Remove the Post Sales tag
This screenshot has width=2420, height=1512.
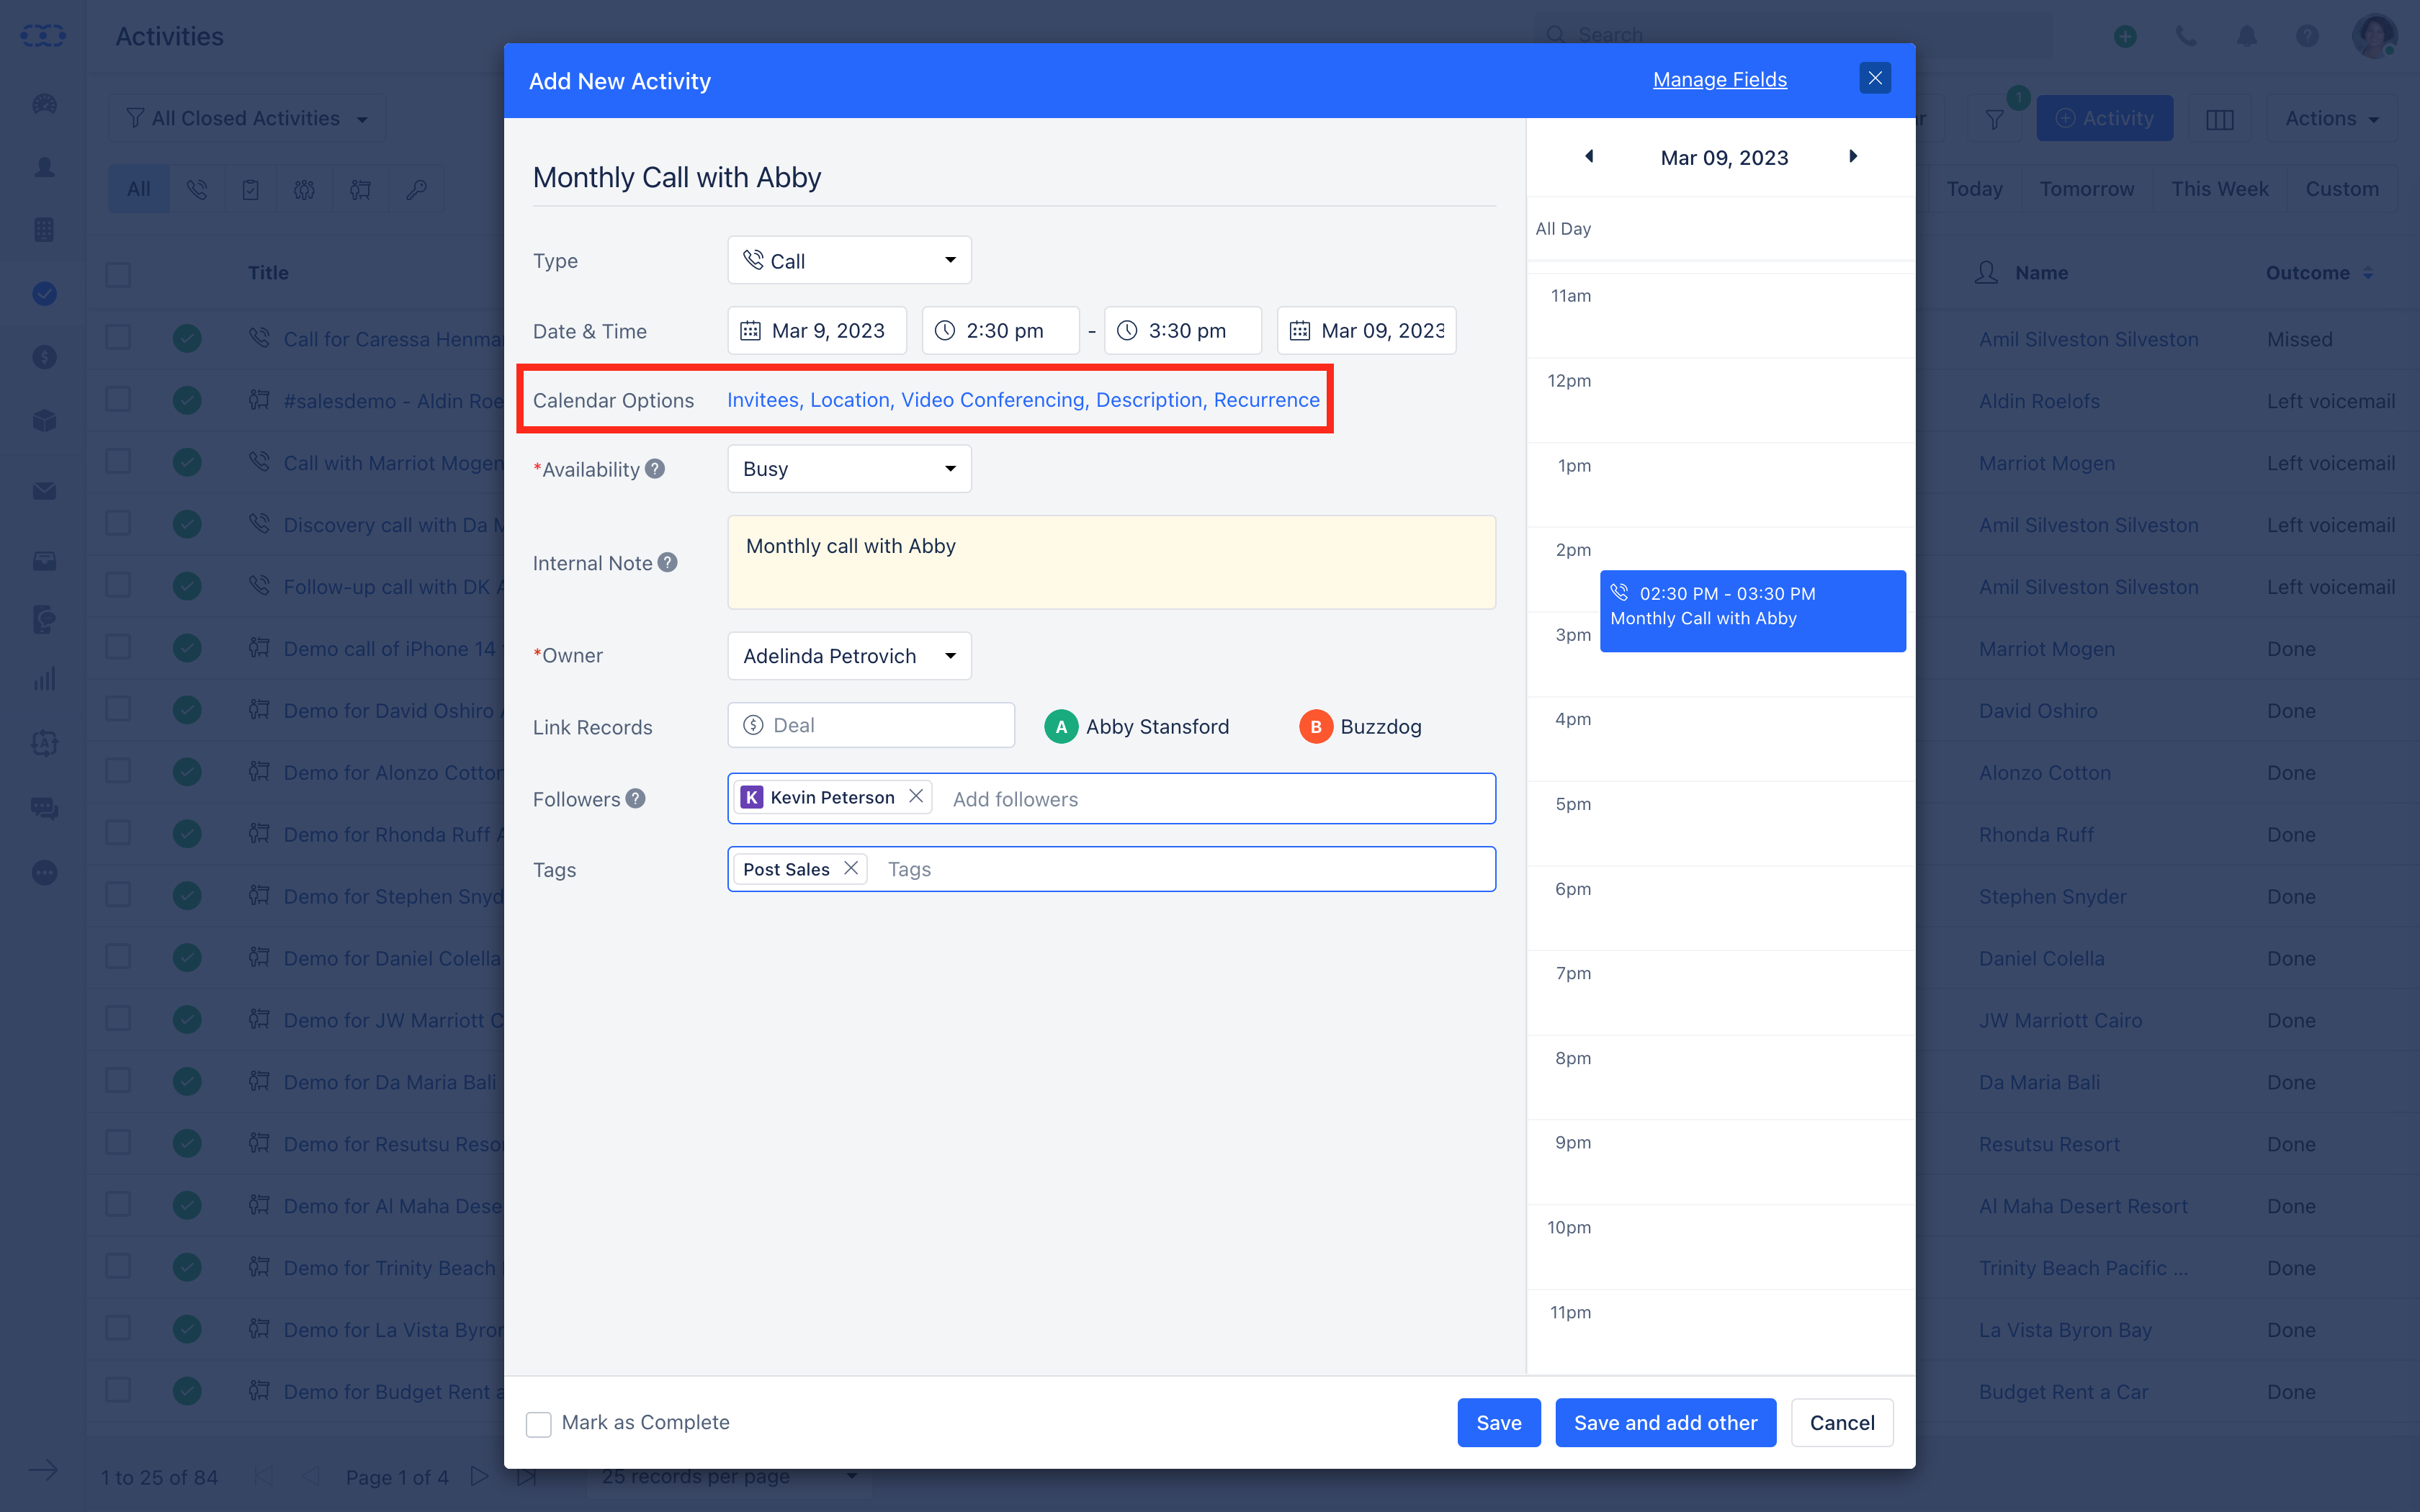pos(851,868)
